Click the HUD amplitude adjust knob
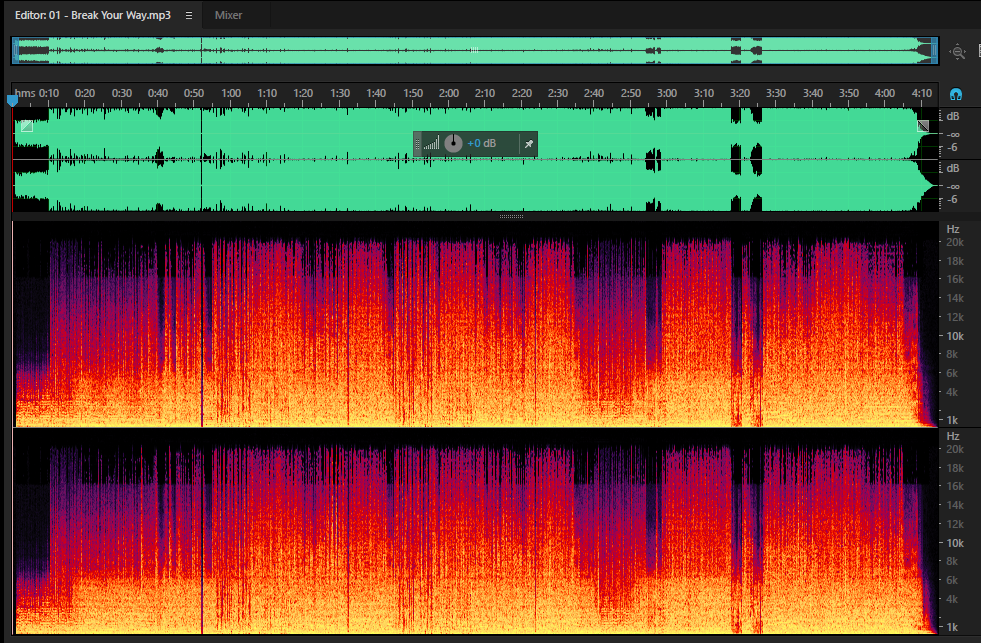This screenshot has width=981, height=643. (x=453, y=143)
